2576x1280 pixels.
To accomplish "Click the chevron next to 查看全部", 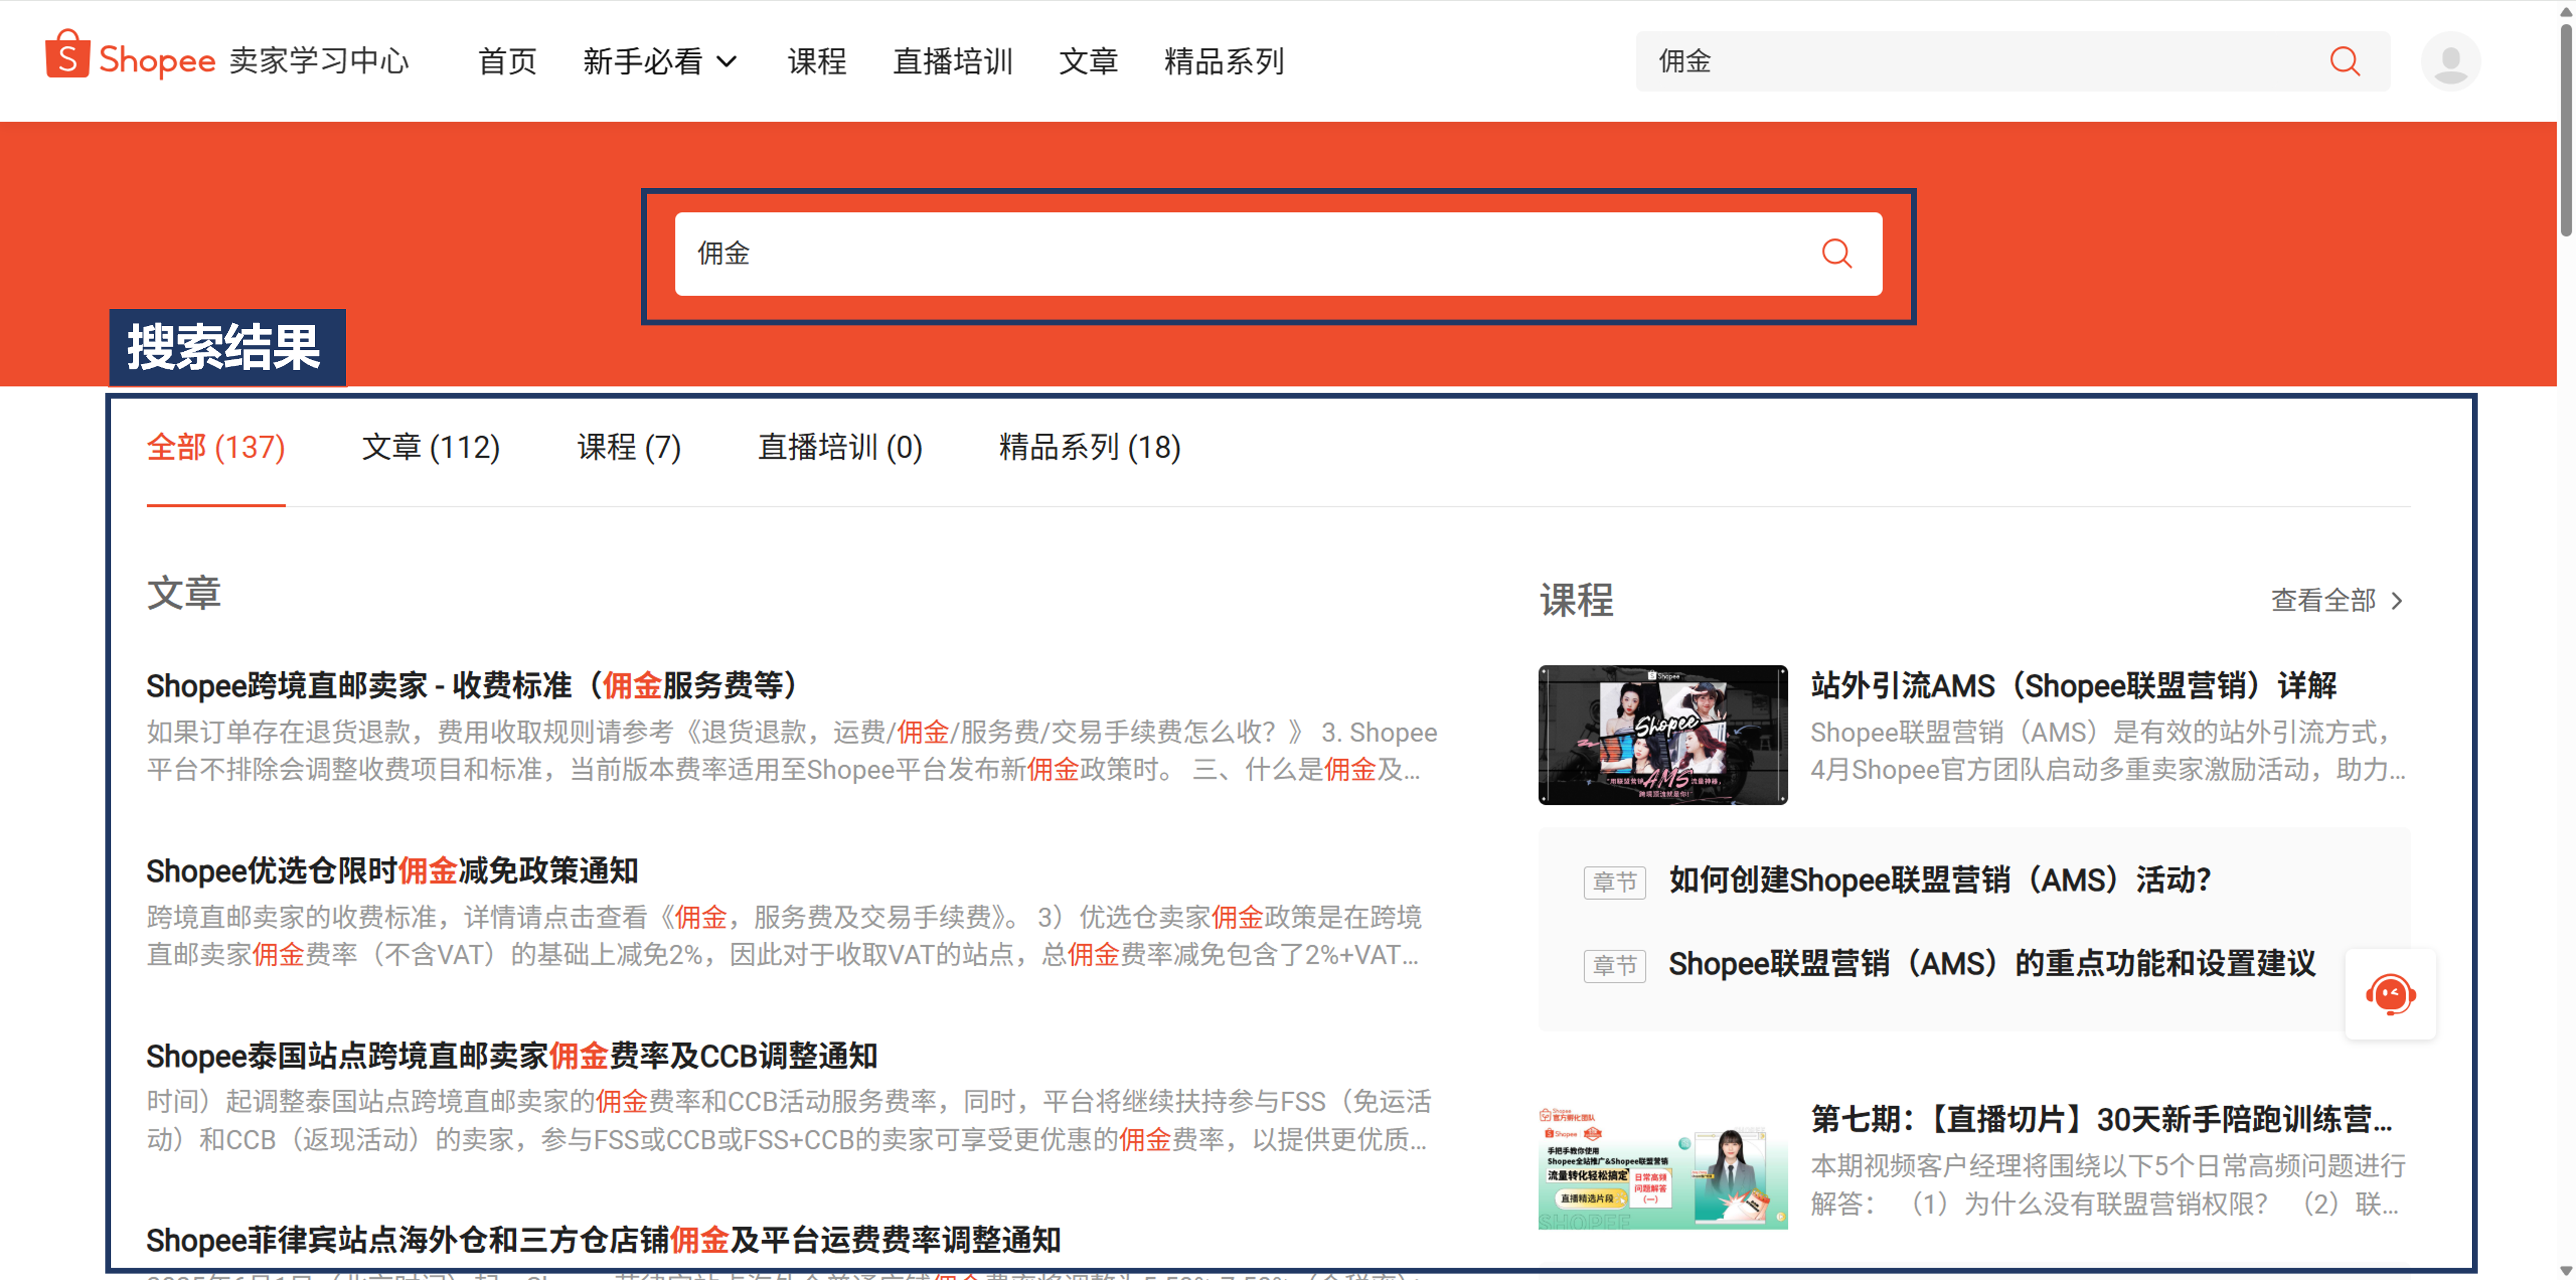I will 2397,601.
